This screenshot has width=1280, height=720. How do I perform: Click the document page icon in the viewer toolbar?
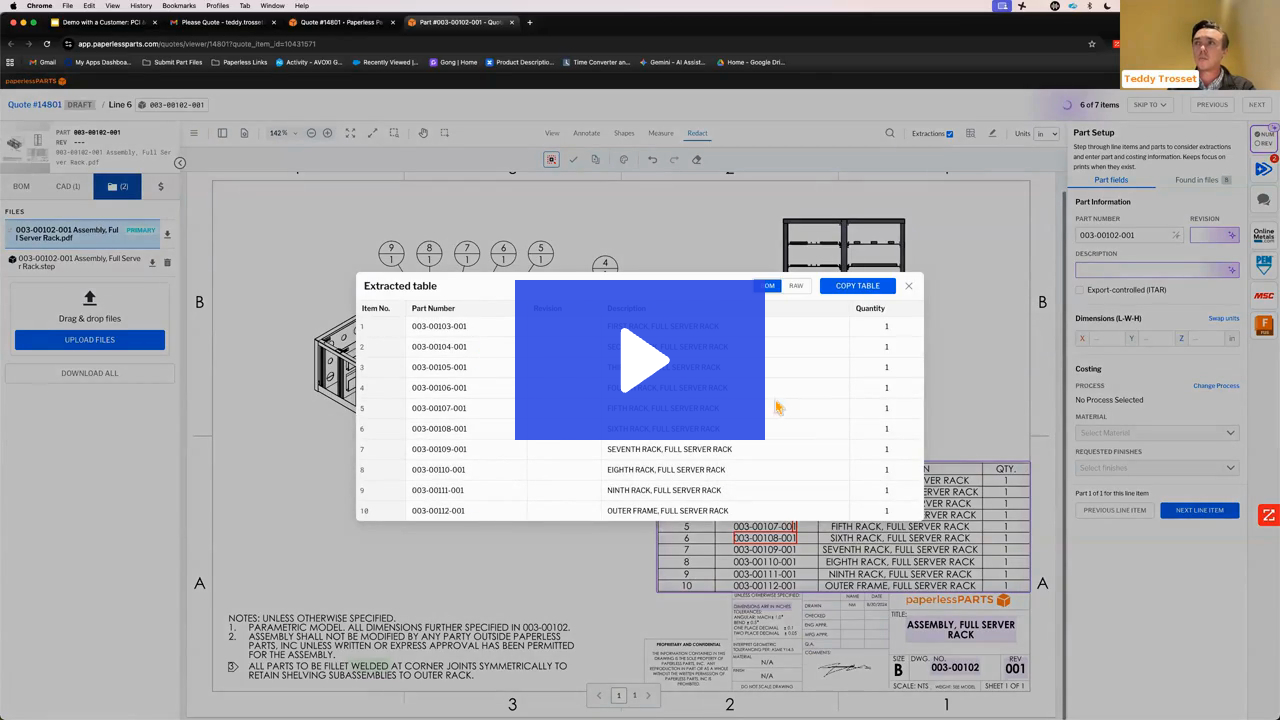[244, 133]
